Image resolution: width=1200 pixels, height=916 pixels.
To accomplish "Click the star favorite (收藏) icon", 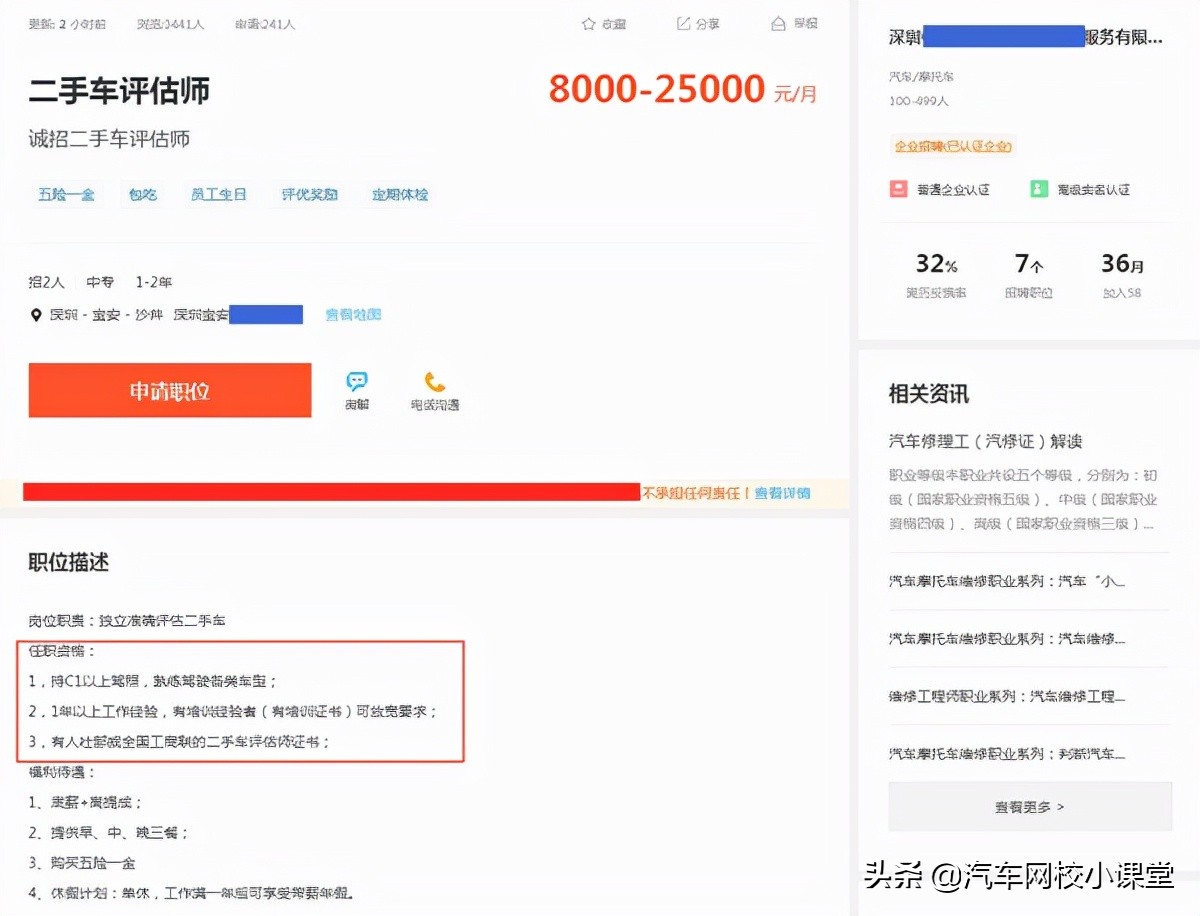I will coord(589,24).
